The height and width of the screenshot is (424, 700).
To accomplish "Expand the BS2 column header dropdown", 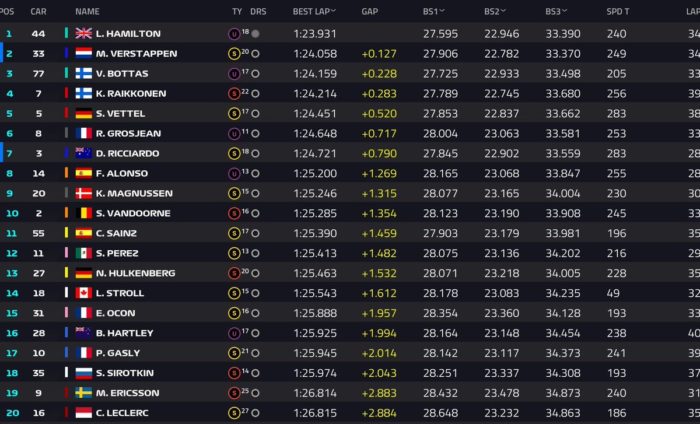I will [x=503, y=11].
